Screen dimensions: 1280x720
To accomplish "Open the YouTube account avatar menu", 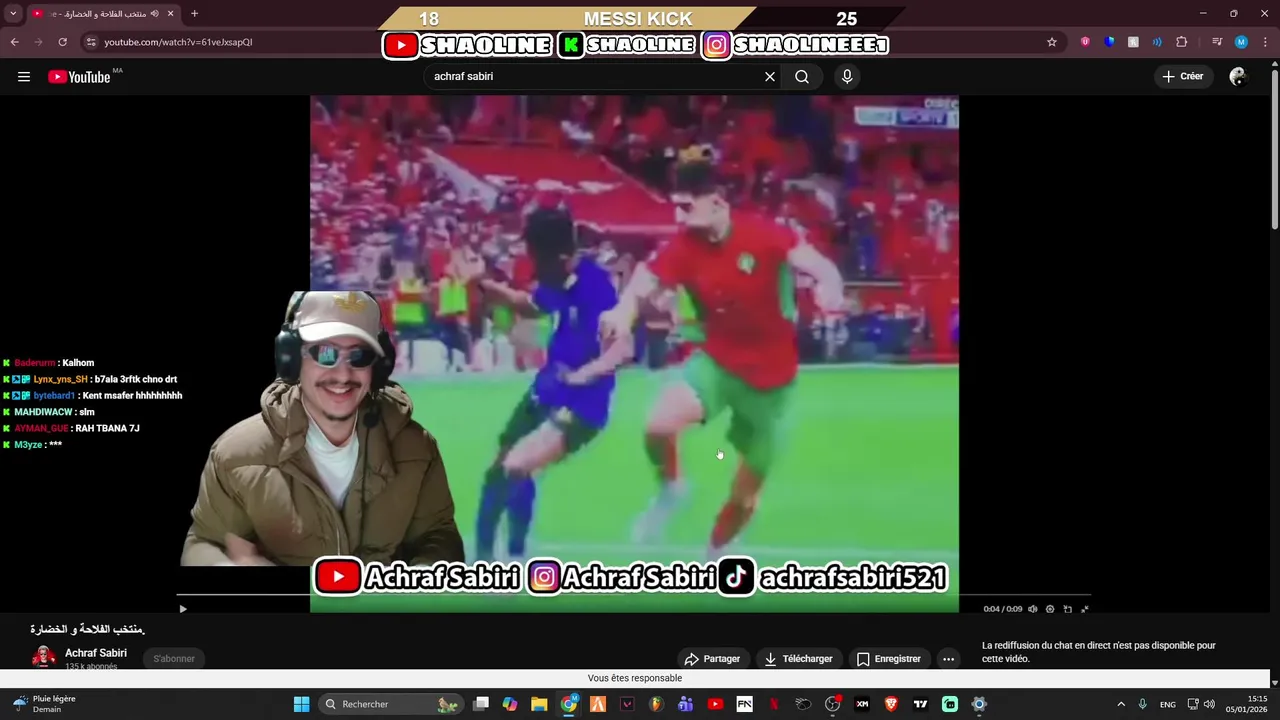I will pyautogui.click(x=1238, y=77).
